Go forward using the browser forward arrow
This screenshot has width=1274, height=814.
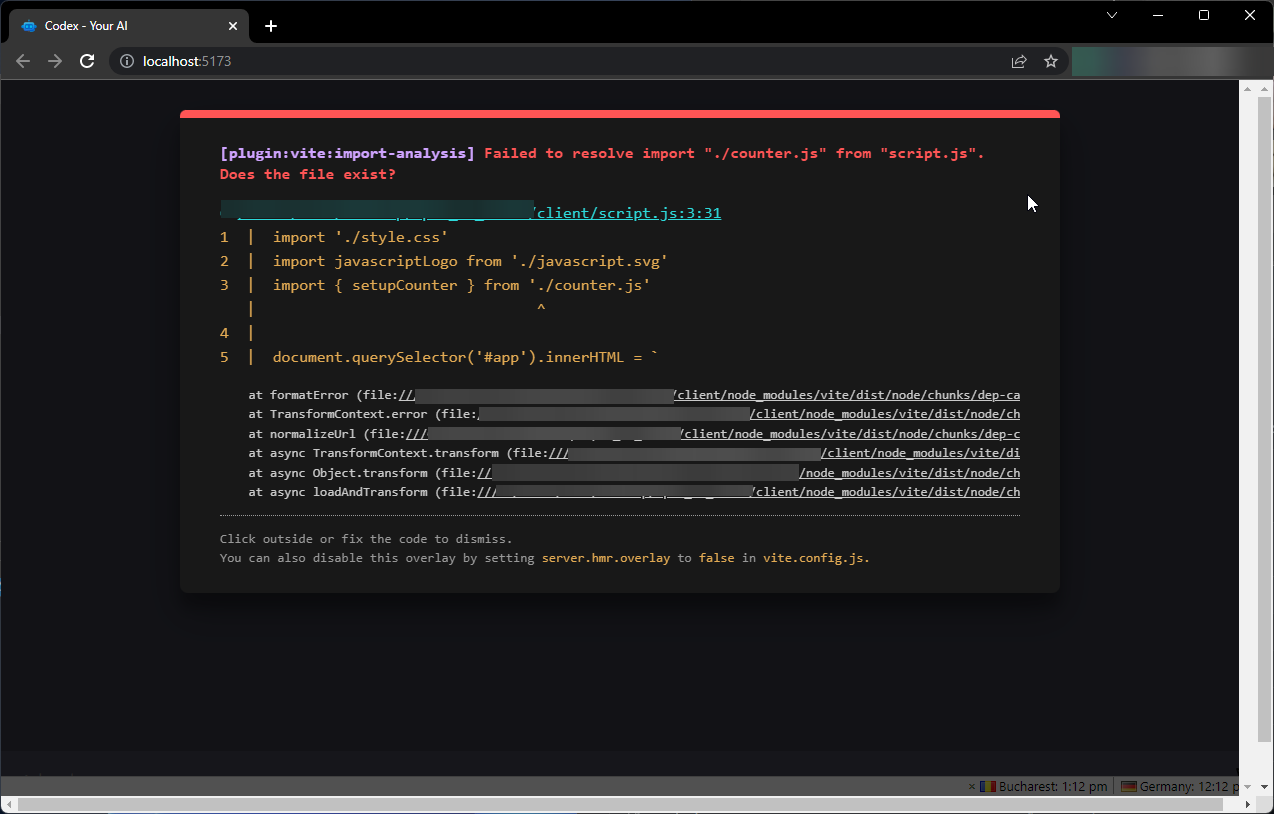55,61
